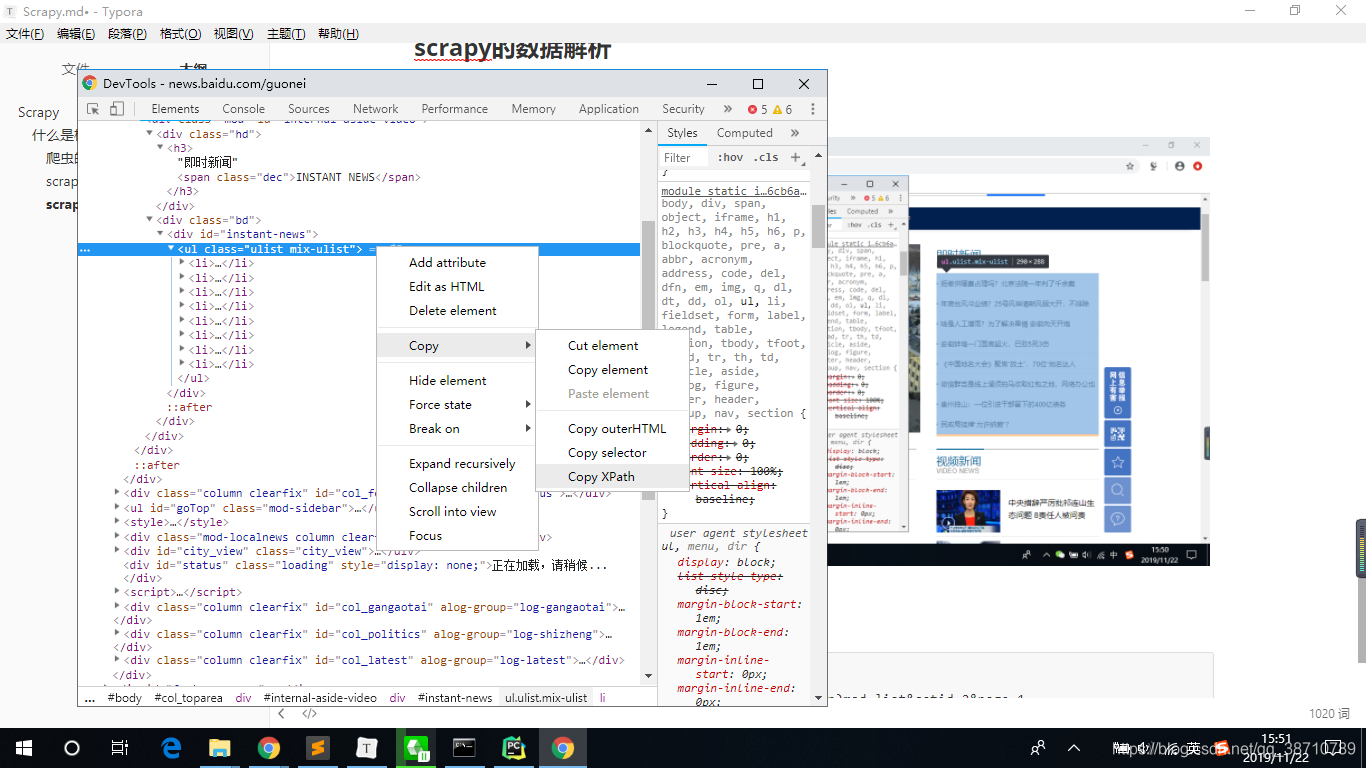Viewport: 1366px width, 768px height.
Task: Choose Delete element from context menu
Action: coord(457,311)
